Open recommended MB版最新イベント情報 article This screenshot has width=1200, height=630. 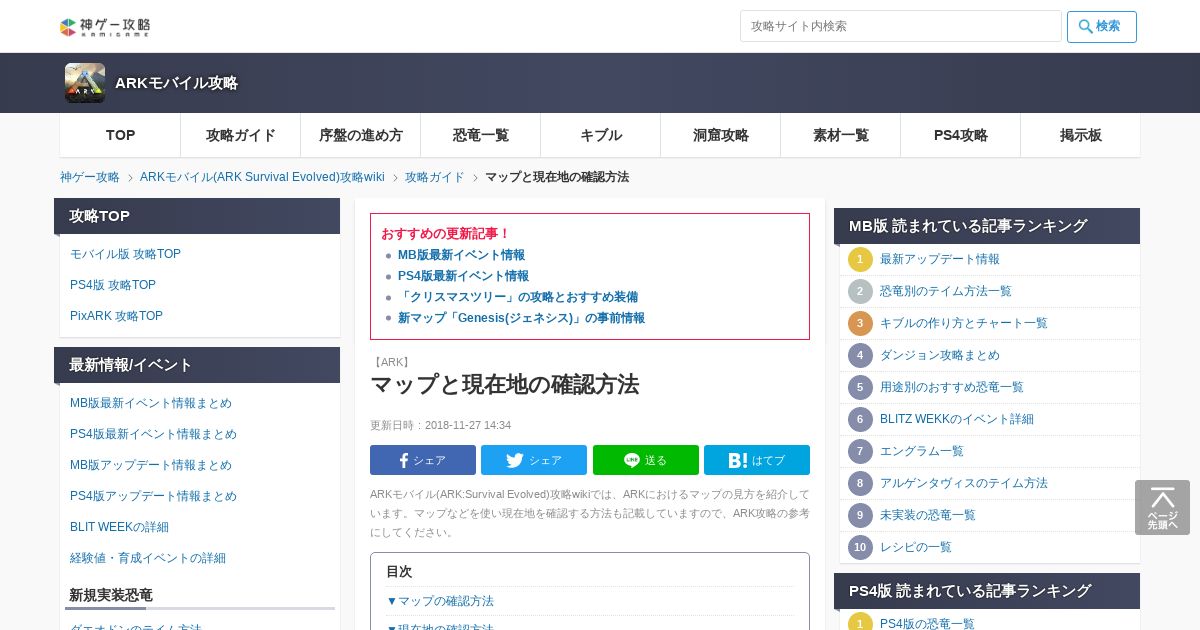click(461, 255)
